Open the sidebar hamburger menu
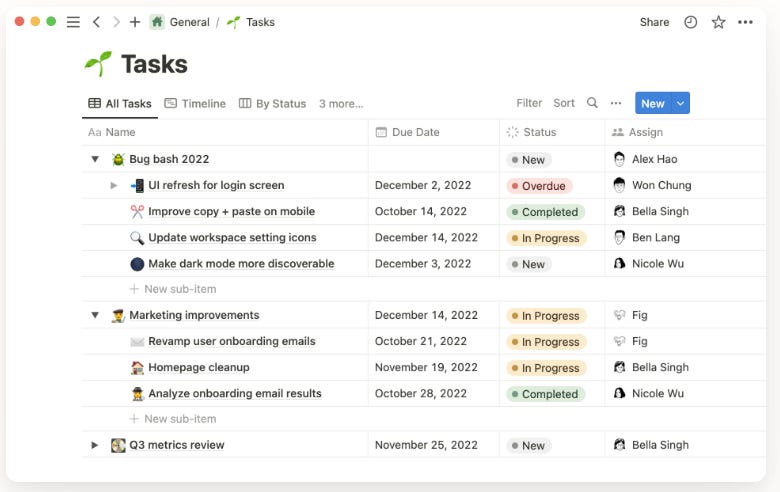 point(73,22)
